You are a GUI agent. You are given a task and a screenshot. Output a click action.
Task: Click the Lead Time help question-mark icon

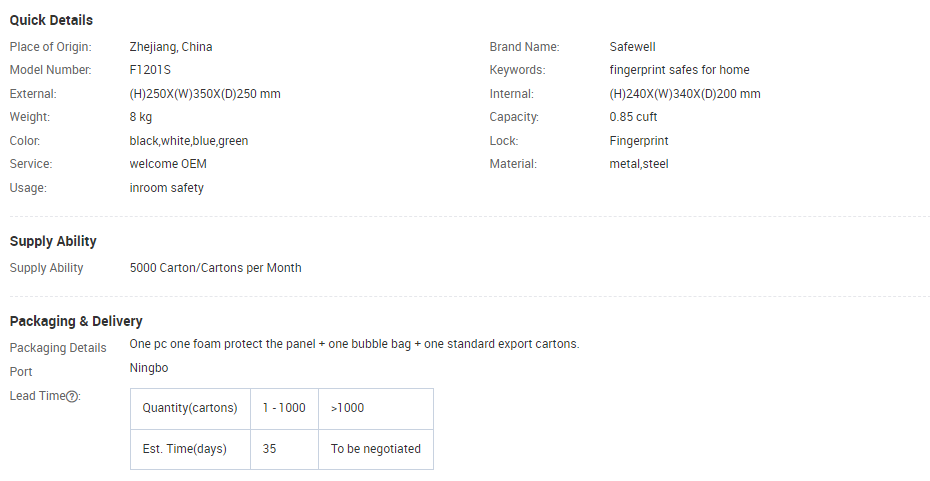pyautogui.click(x=72, y=396)
